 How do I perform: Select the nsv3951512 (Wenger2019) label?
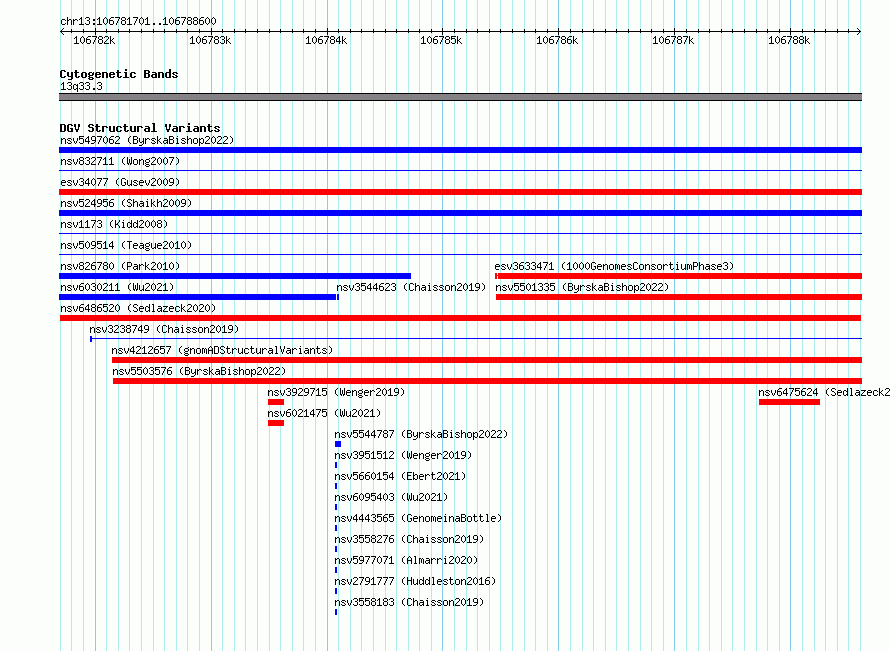403,455
